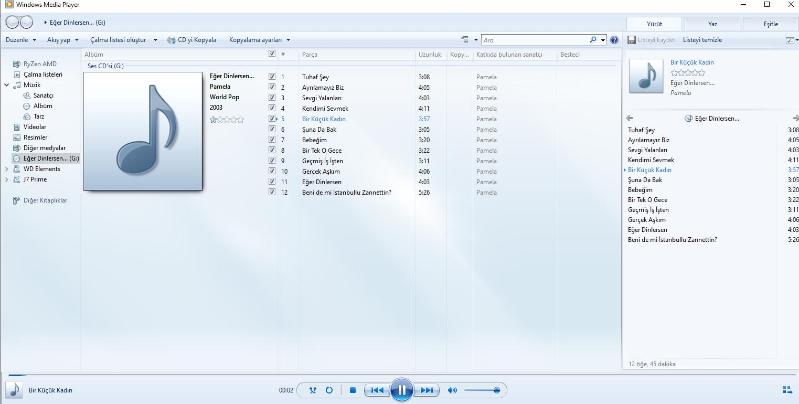799x404 pixels.
Task: Open the Düzenle dropdown menu
Action: (x=21, y=40)
